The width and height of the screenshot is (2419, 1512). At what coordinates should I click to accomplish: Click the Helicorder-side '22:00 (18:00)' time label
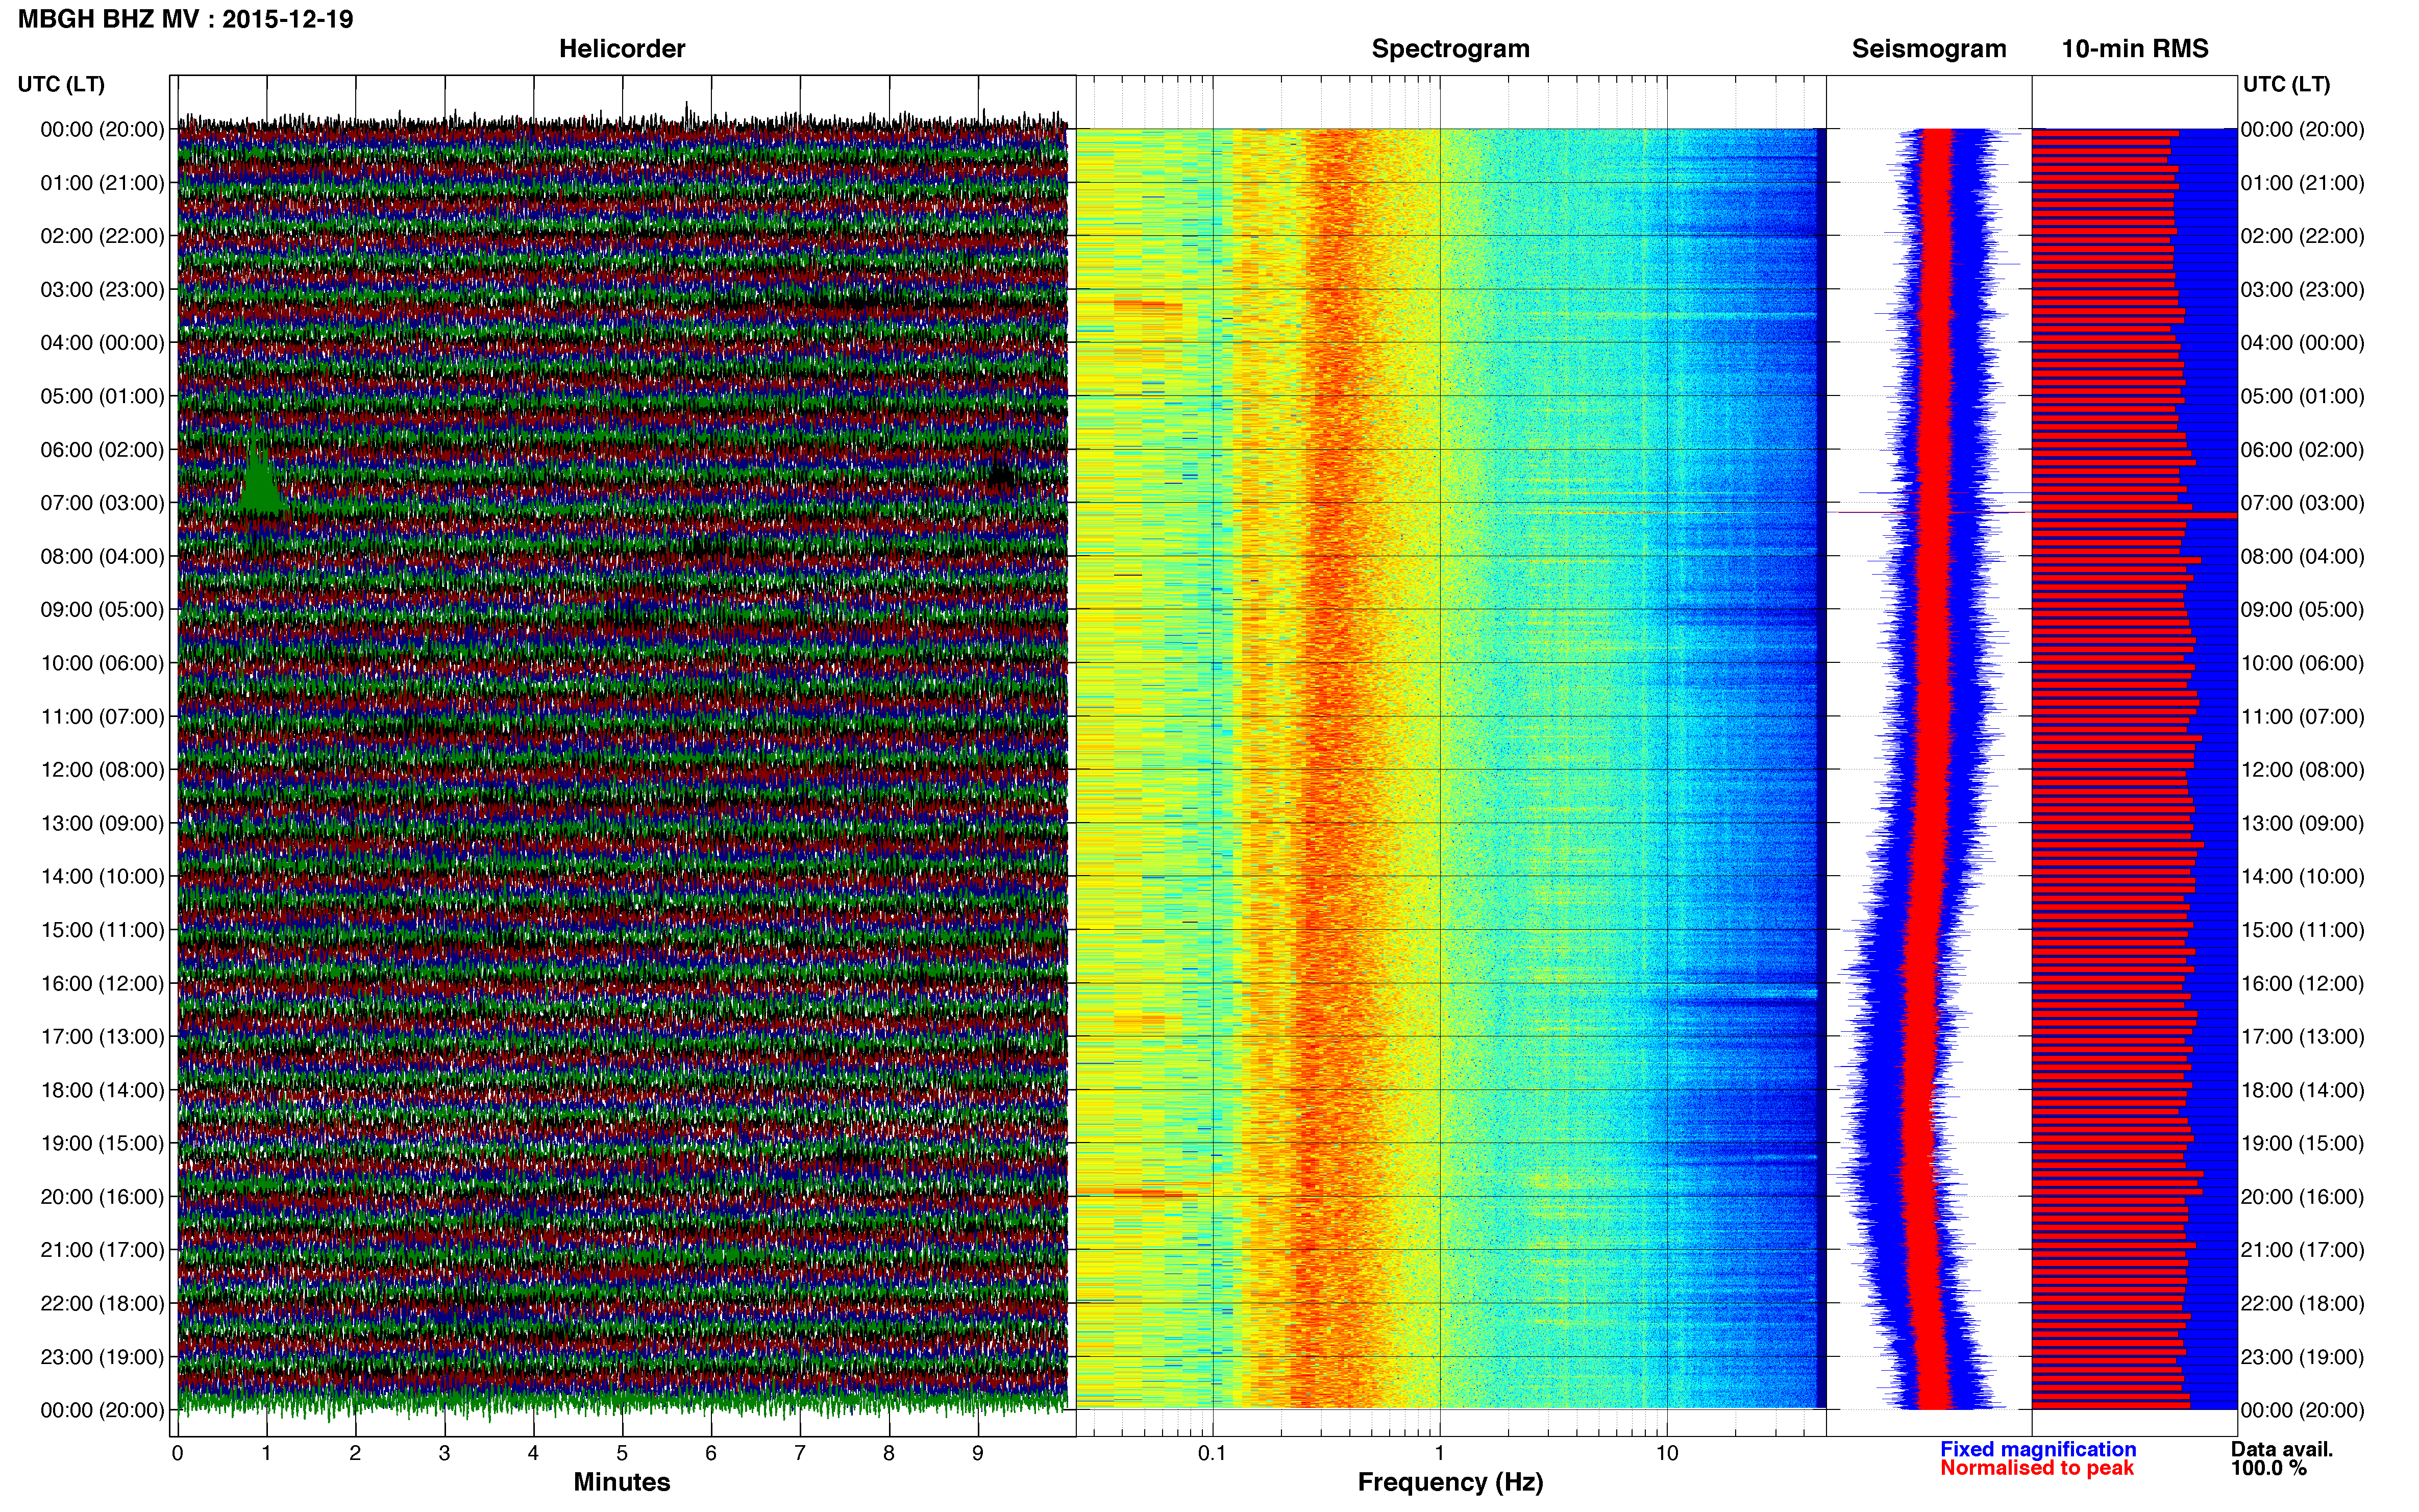[102, 1304]
